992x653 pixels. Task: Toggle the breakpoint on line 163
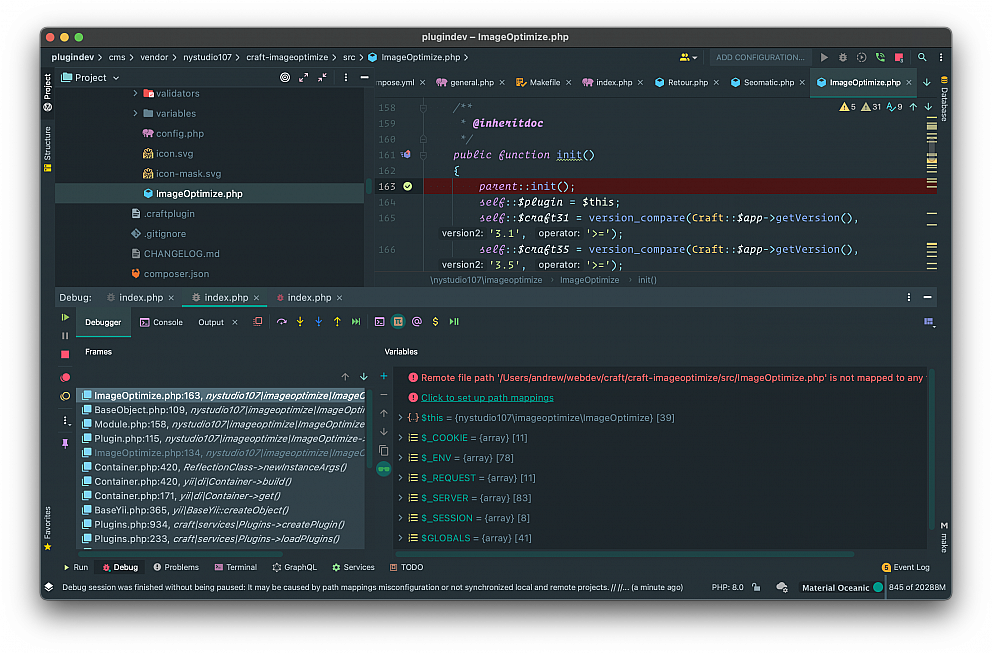coord(407,186)
